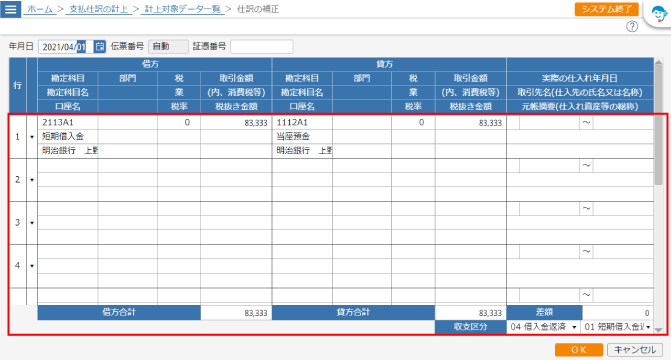Open the calendar date picker icon
The height and width of the screenshot is (360, 671).
click(x=100, y=47)
